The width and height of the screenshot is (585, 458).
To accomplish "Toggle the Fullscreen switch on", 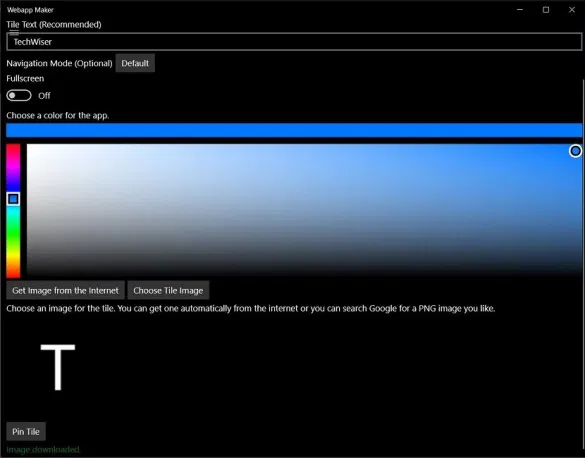I will [x=19, y=95].
